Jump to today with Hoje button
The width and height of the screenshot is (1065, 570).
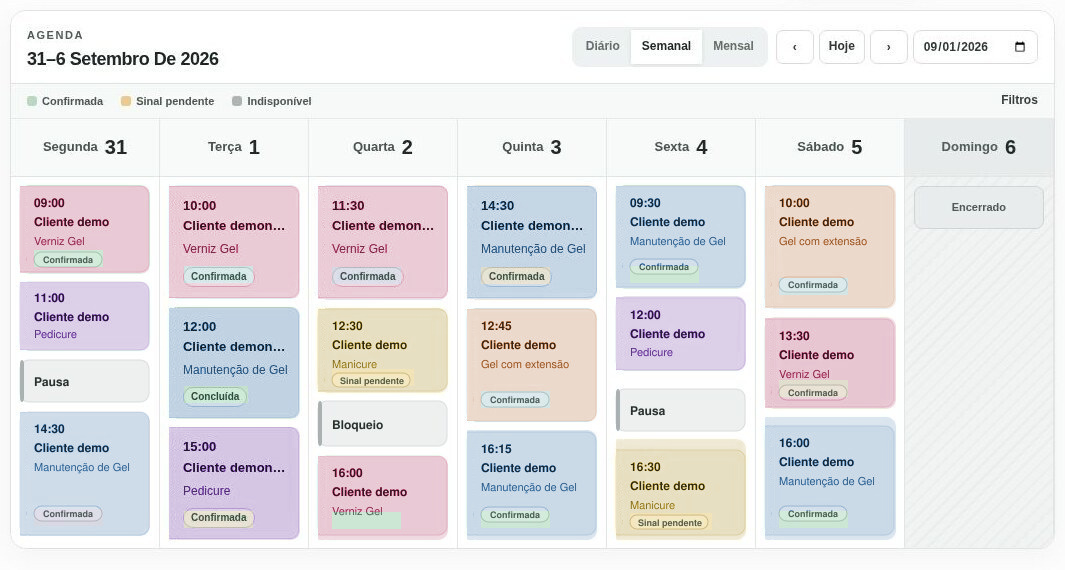point(842,47)
